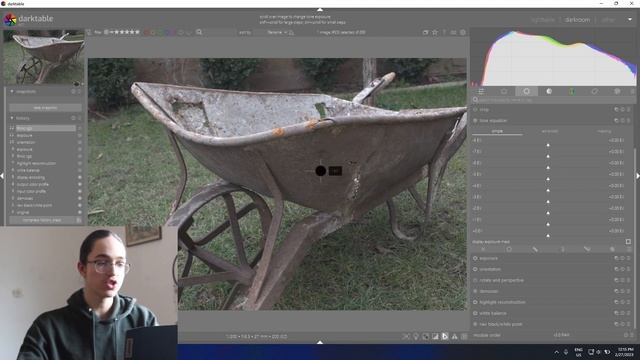Toggle ISO 12646 color assessment bulb icon

coord(416,337)
